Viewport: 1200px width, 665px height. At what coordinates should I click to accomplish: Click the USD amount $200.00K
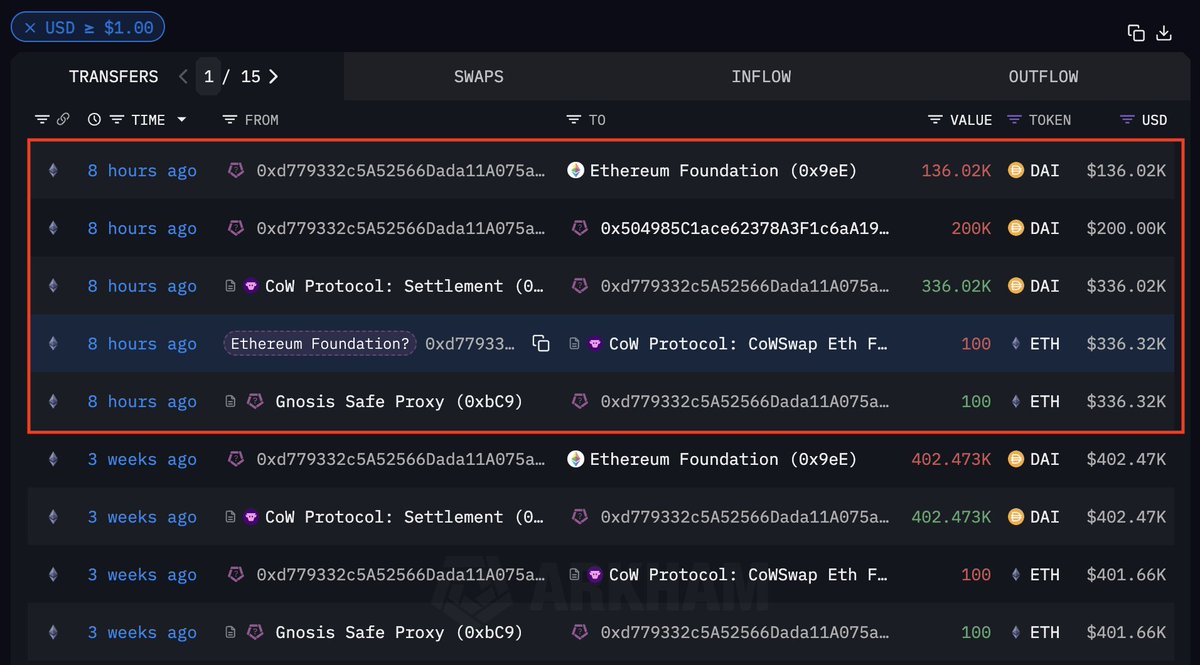tap(1126, 229)
